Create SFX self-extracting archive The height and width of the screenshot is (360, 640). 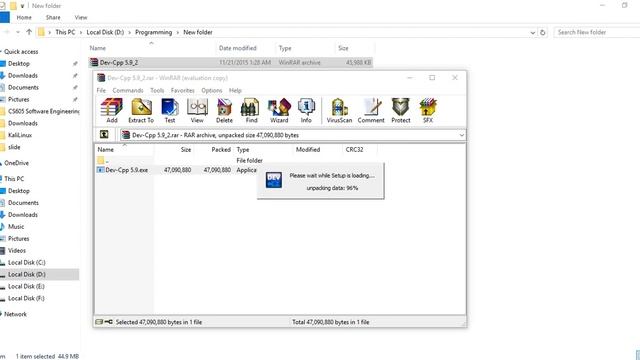click(x=428, y=111)
